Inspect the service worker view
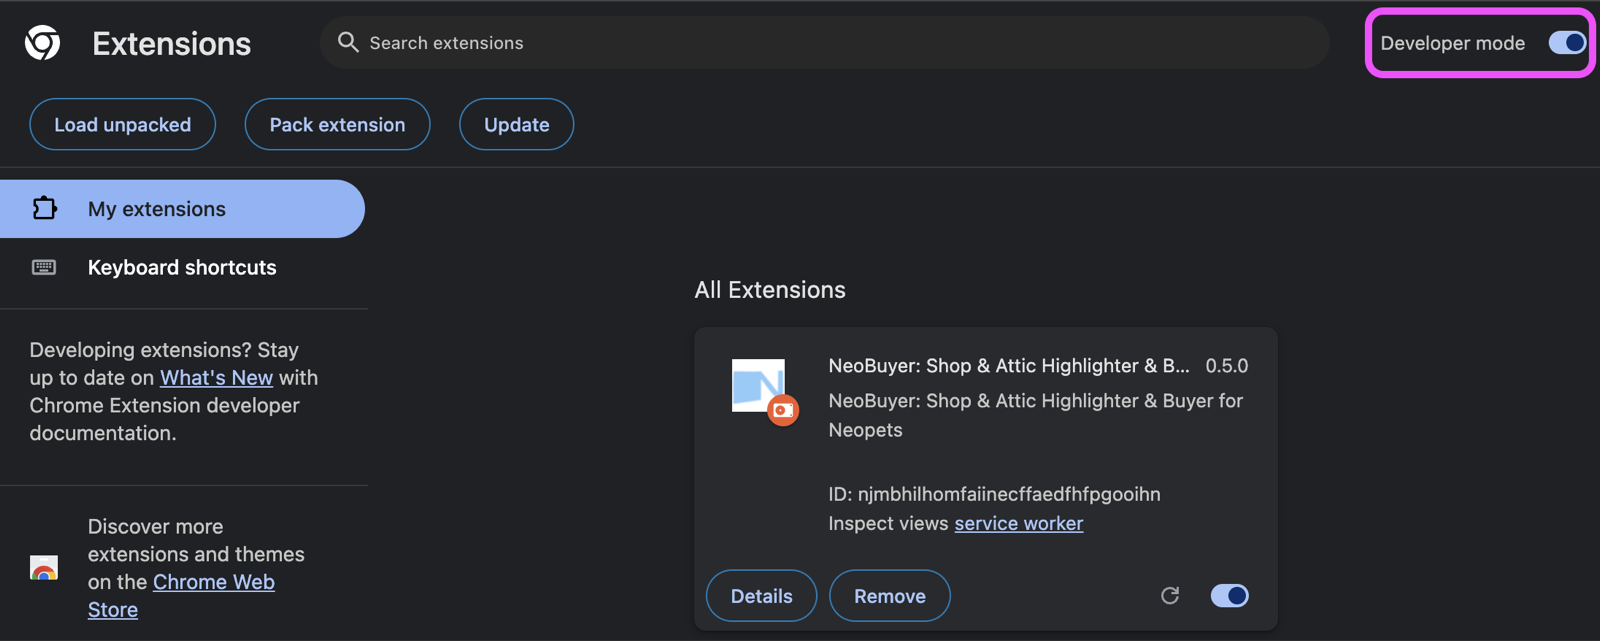The height and width of the screenshot is (641, 1600). [1018, 523]
